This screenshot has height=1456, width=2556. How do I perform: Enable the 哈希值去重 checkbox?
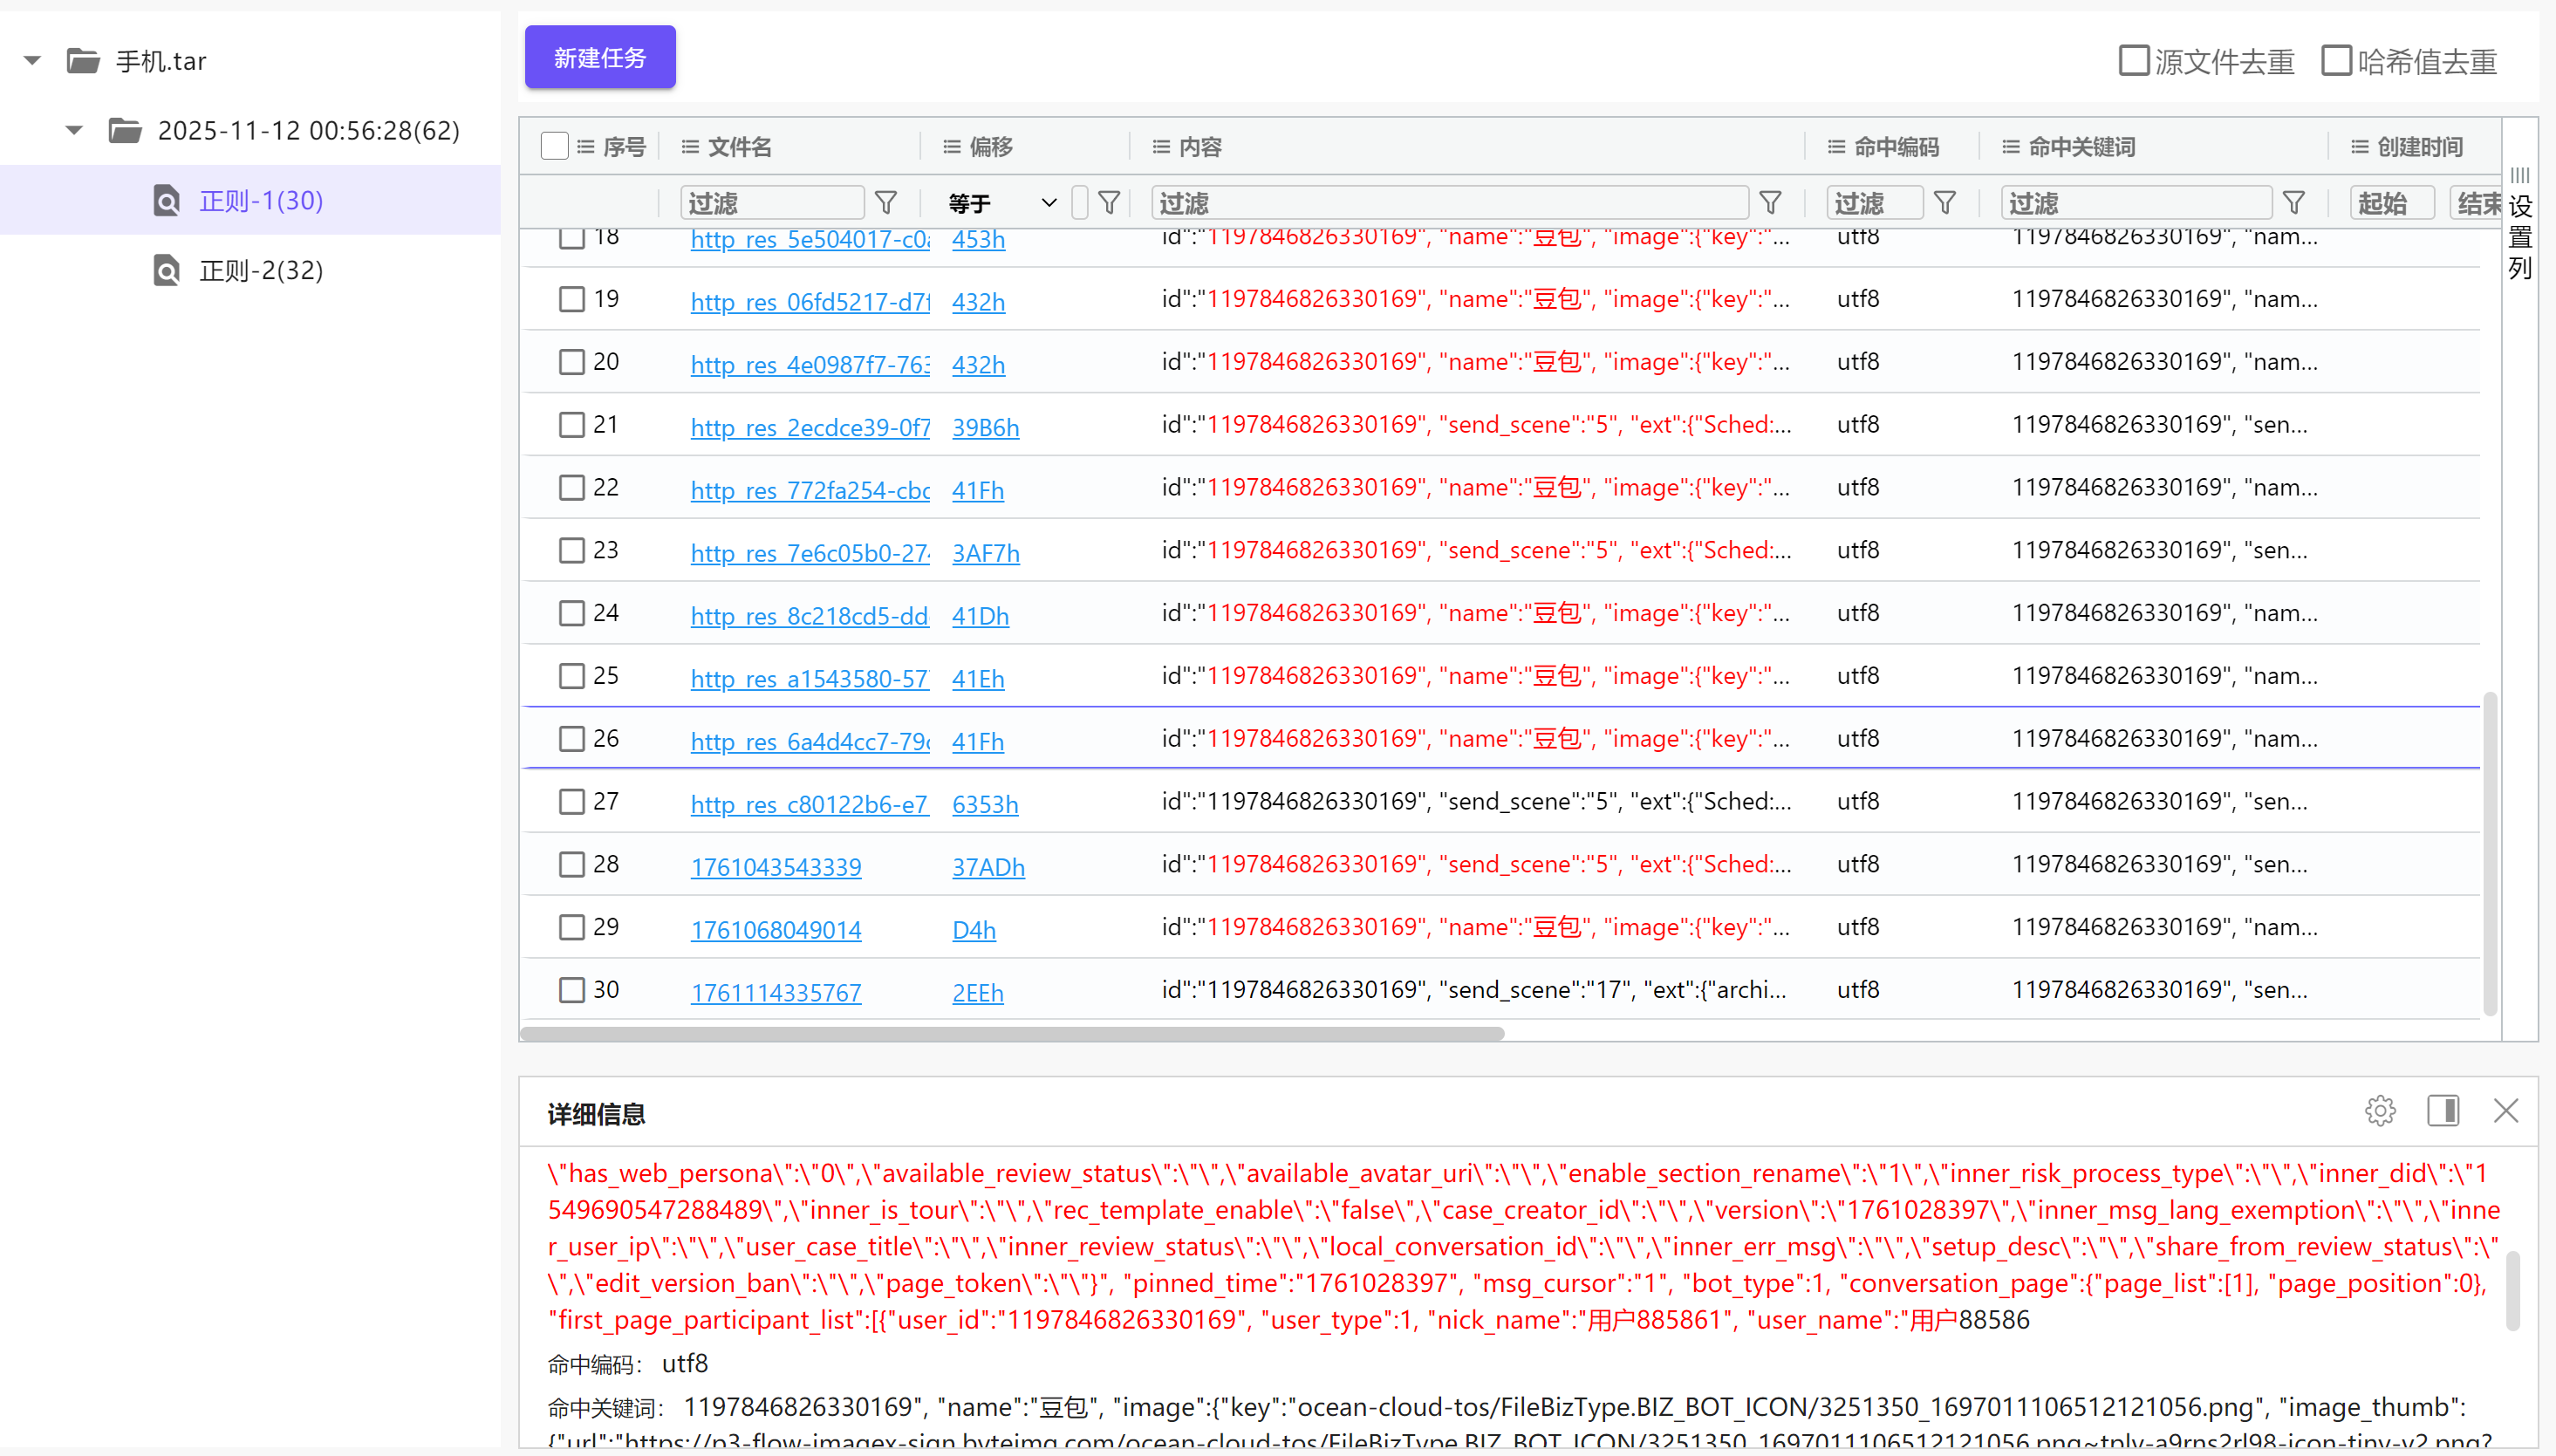pyautogui.click(x=2336, y=61)
